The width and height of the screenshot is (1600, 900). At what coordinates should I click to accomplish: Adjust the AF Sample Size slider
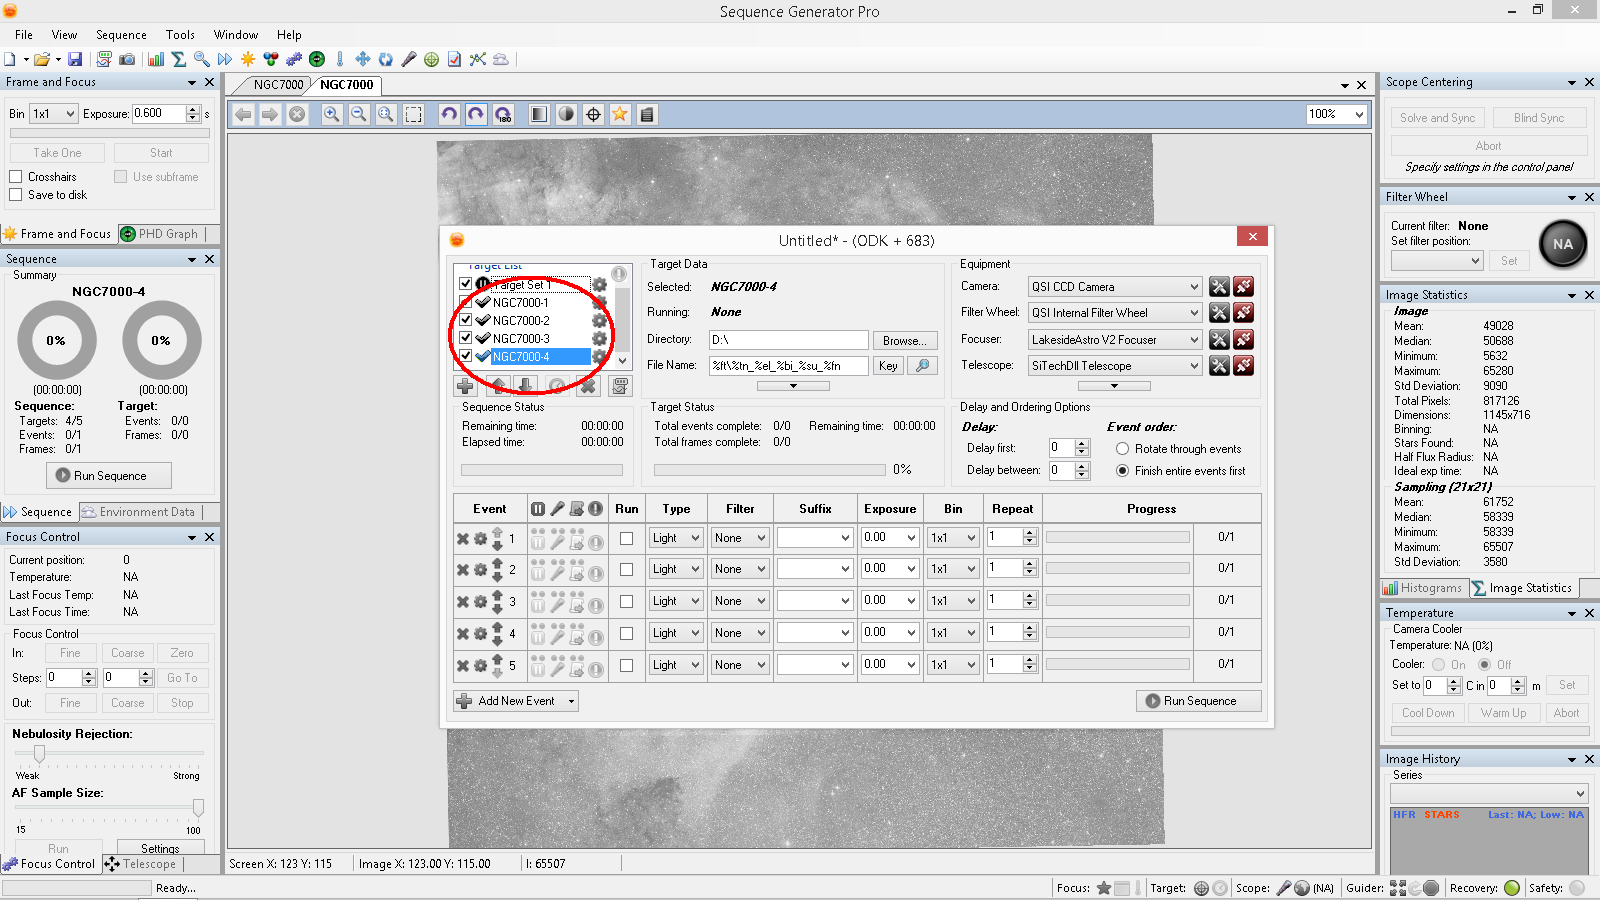coord(198,807)
